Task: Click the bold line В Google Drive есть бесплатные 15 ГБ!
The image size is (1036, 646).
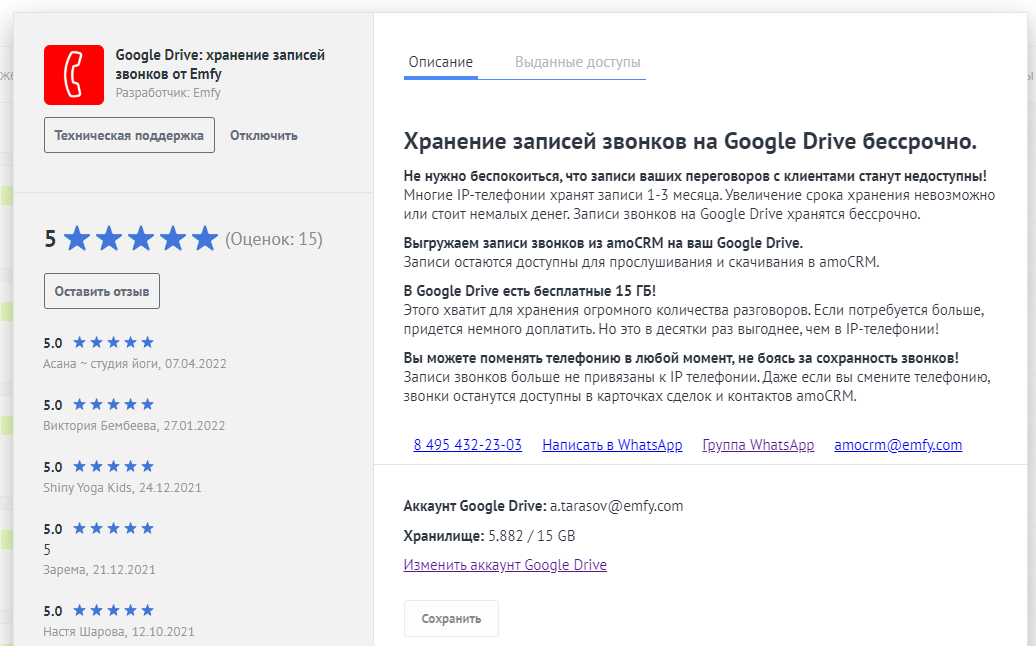Action: [x=530, y=291]
